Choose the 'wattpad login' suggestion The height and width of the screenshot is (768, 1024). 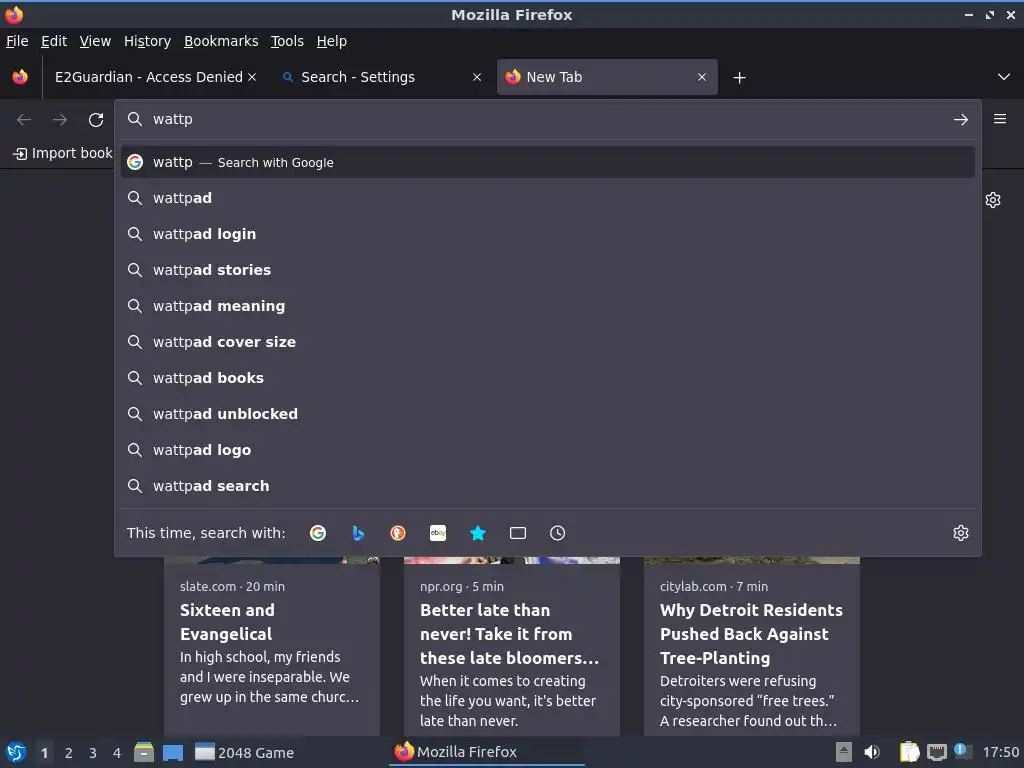click(x=548, y=234)
